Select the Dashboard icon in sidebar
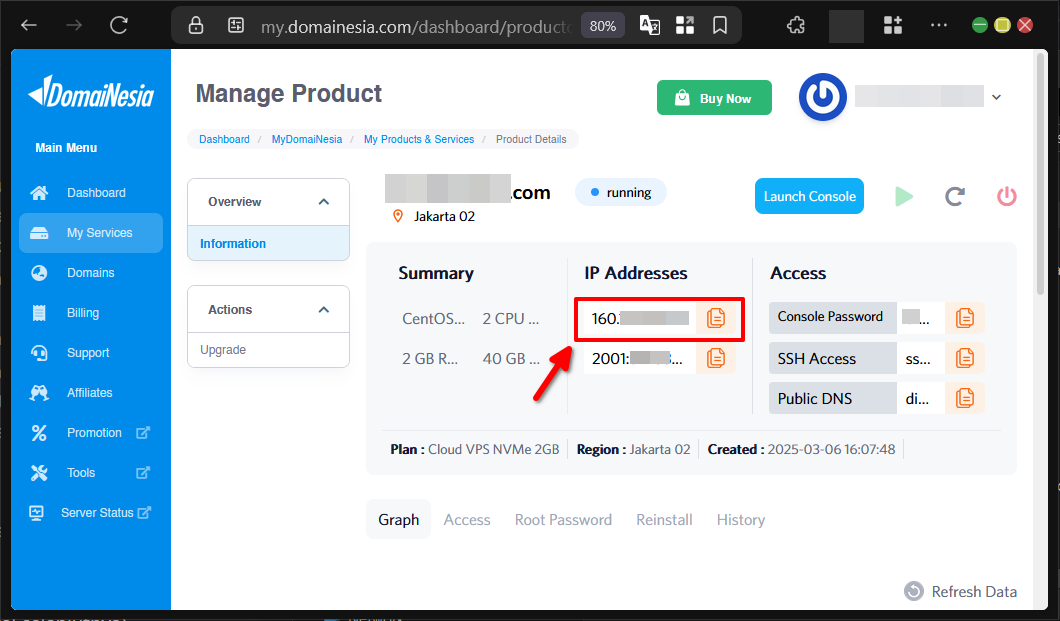Screen dimensions: 1060x621 (39, 192)
